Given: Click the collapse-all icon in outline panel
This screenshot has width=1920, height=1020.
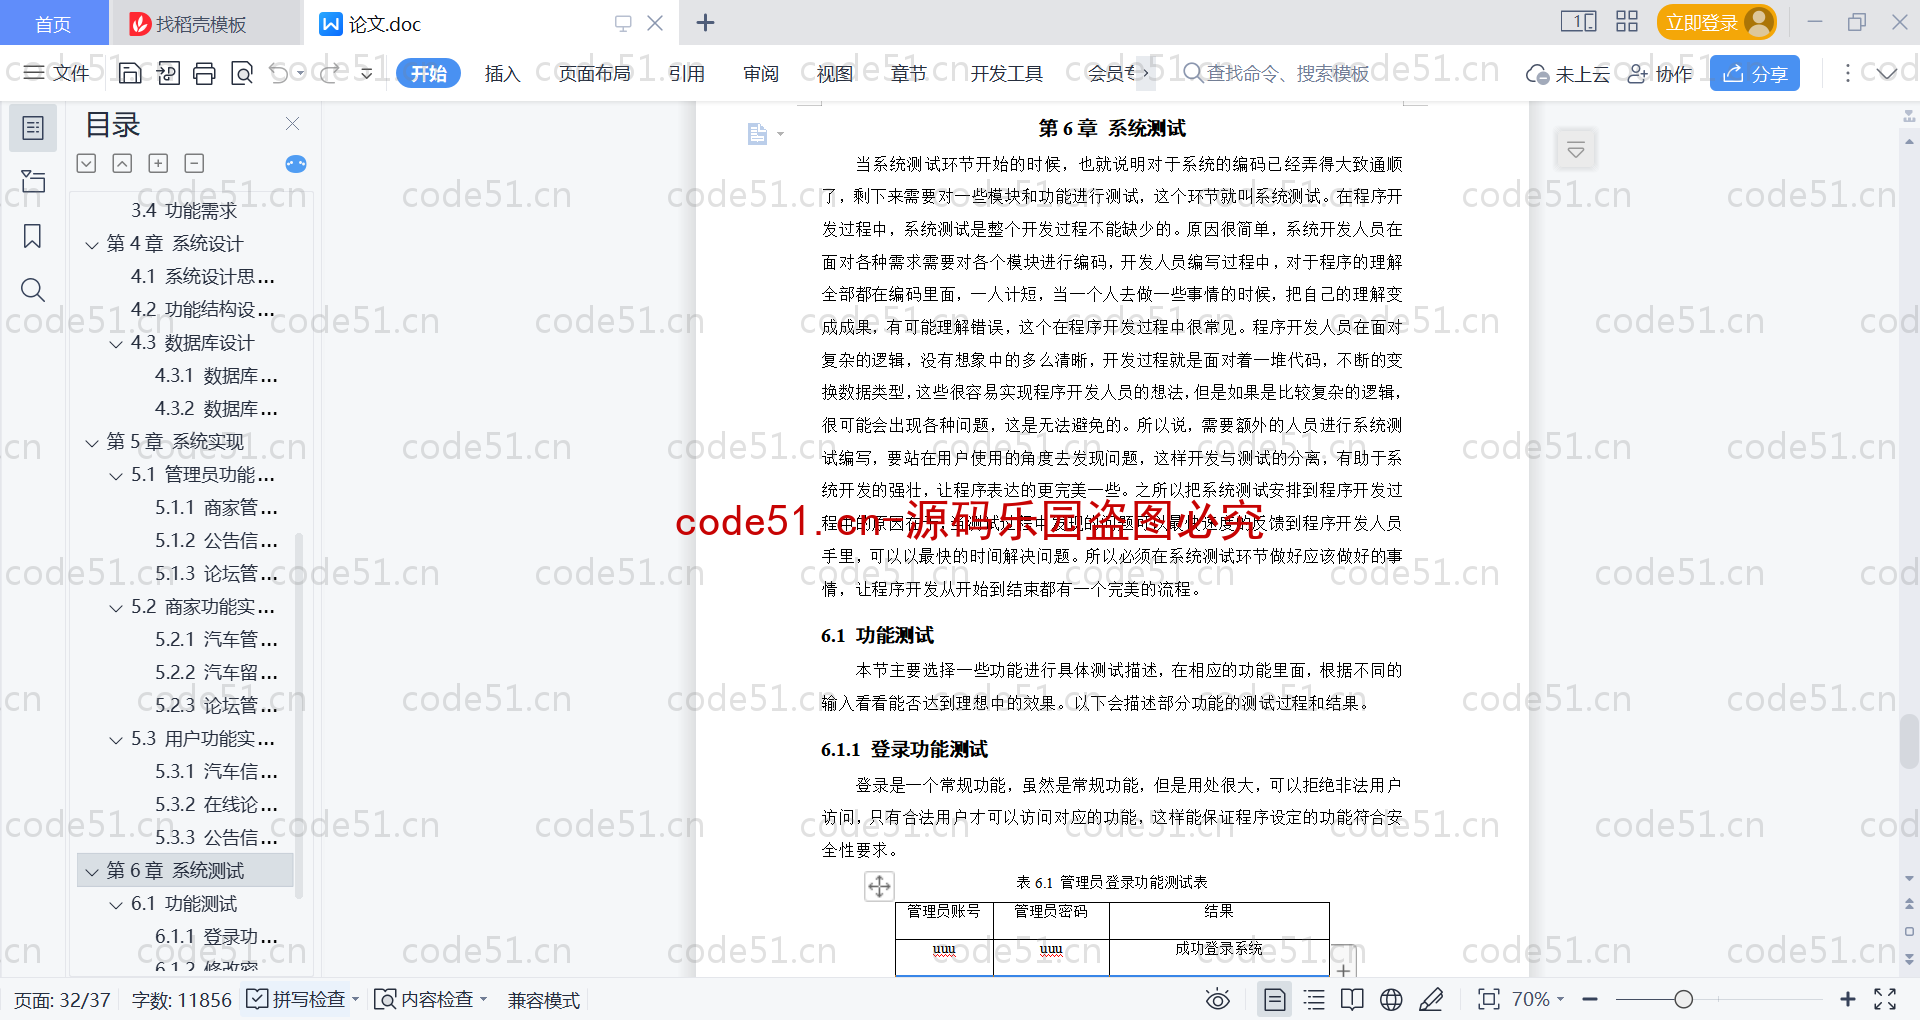Looking at the screenshot, I should click(122, 163).
